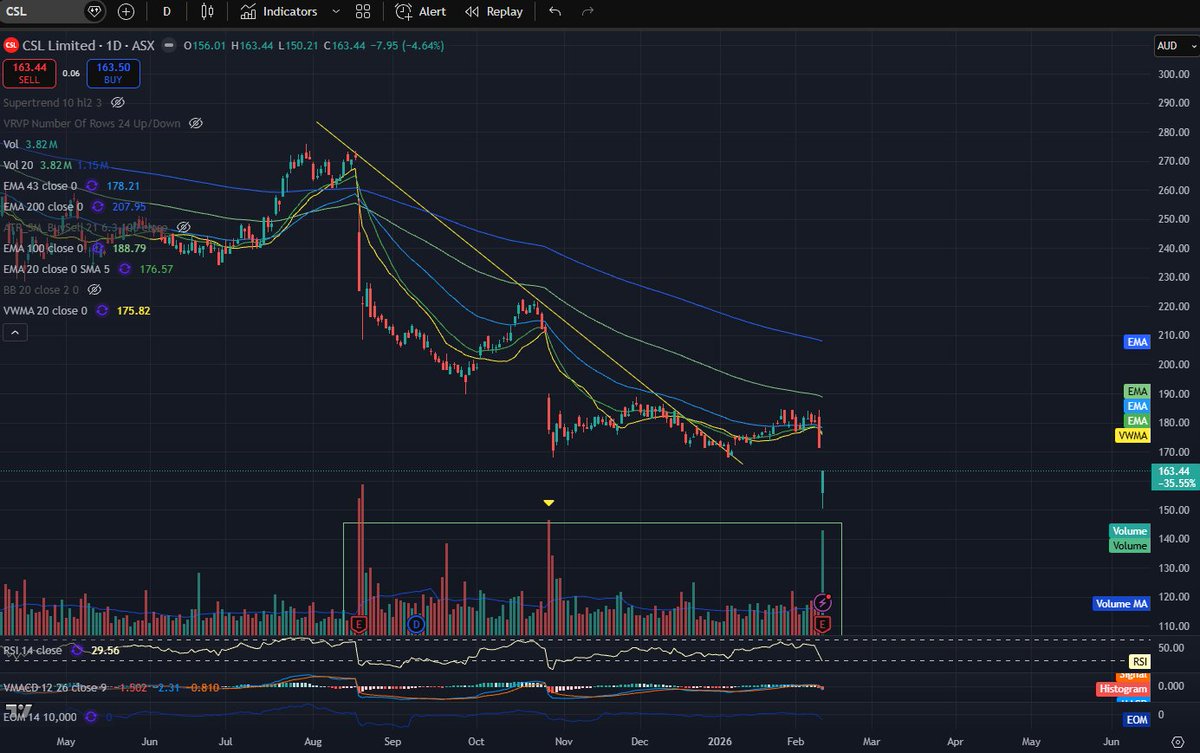Click the blue EMA price scale label
Viewport: 1200px width, 753px height.
pyautogui.click(x=1137, y=342)
